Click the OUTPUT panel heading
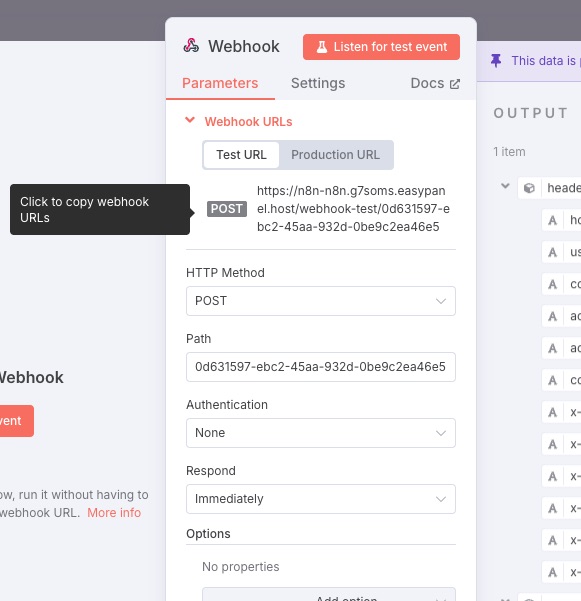 click(530, 113)
